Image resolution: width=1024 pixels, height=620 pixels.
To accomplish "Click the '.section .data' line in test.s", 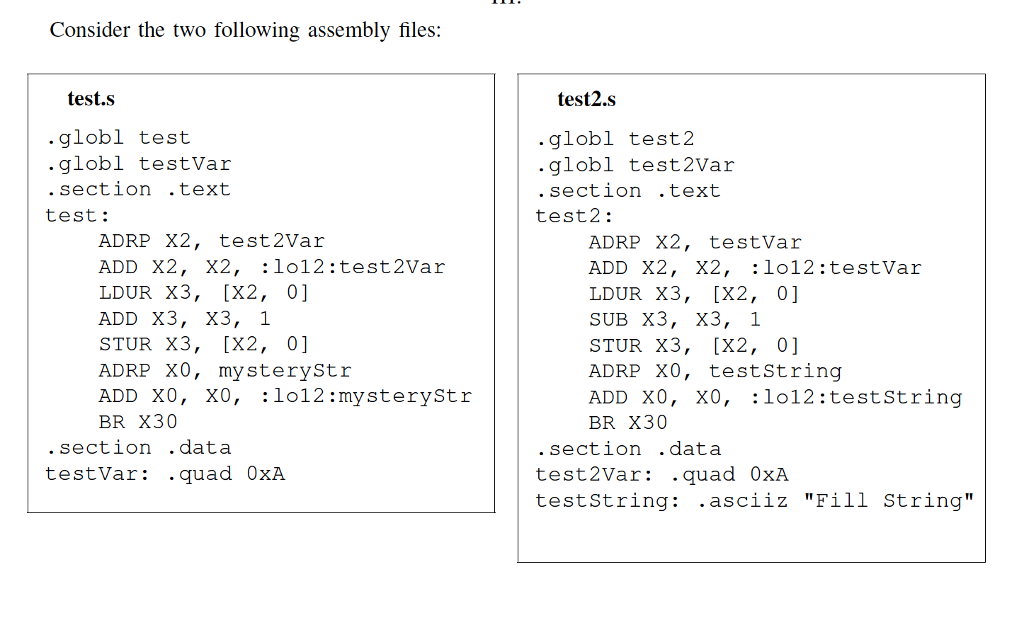I will click(138, 447).
